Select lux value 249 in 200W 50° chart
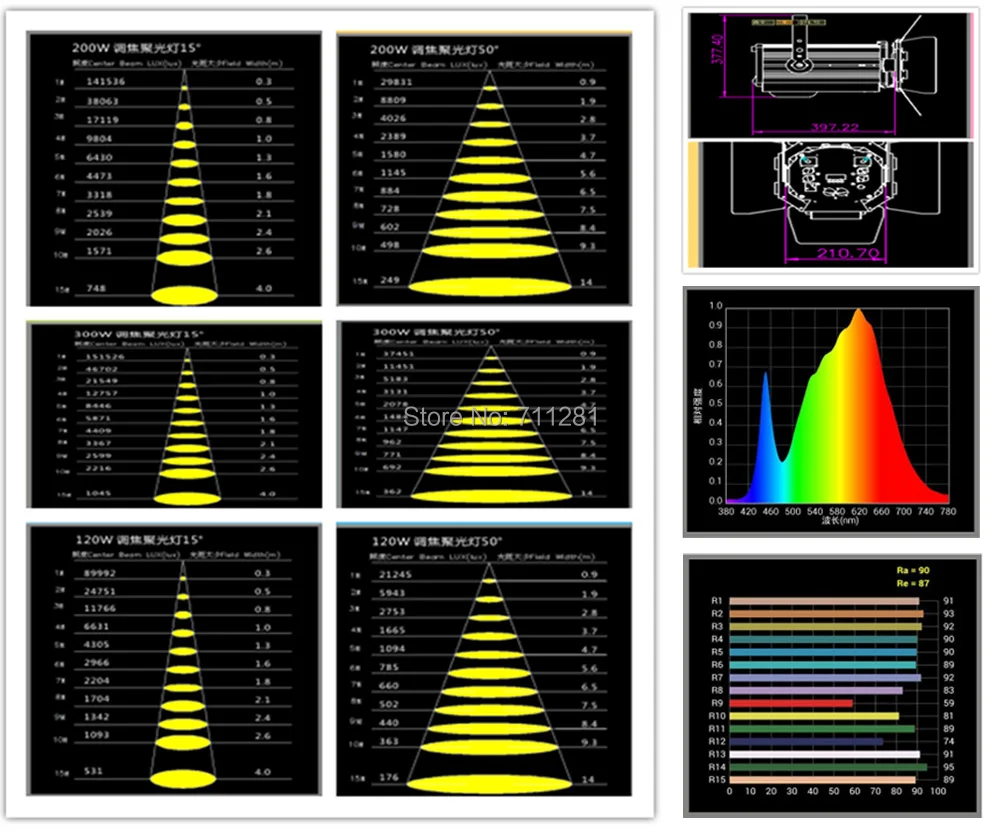This screenshot has width=1000, height=833. [390, 280]
